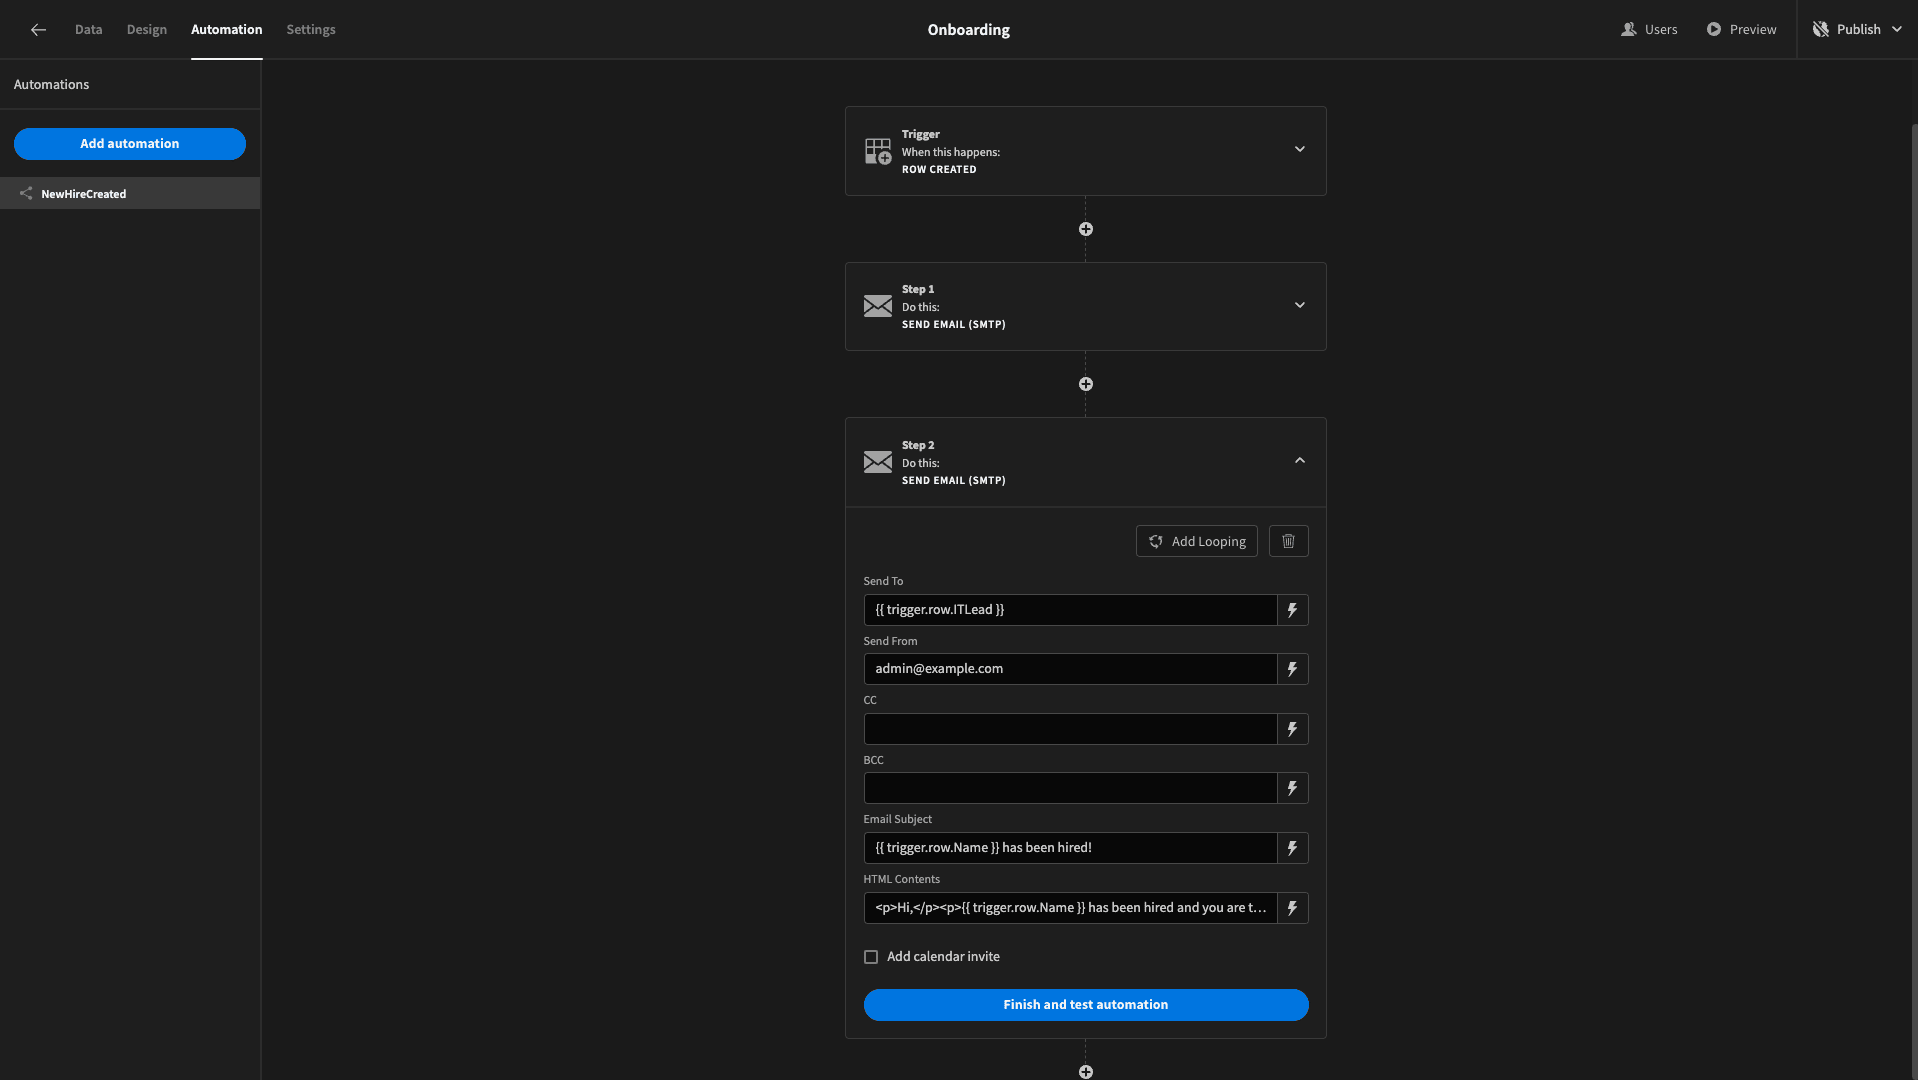This screenshot has height=1080, width=1918.
Task: Click the Send From input field
Action: coord(1070,669)
